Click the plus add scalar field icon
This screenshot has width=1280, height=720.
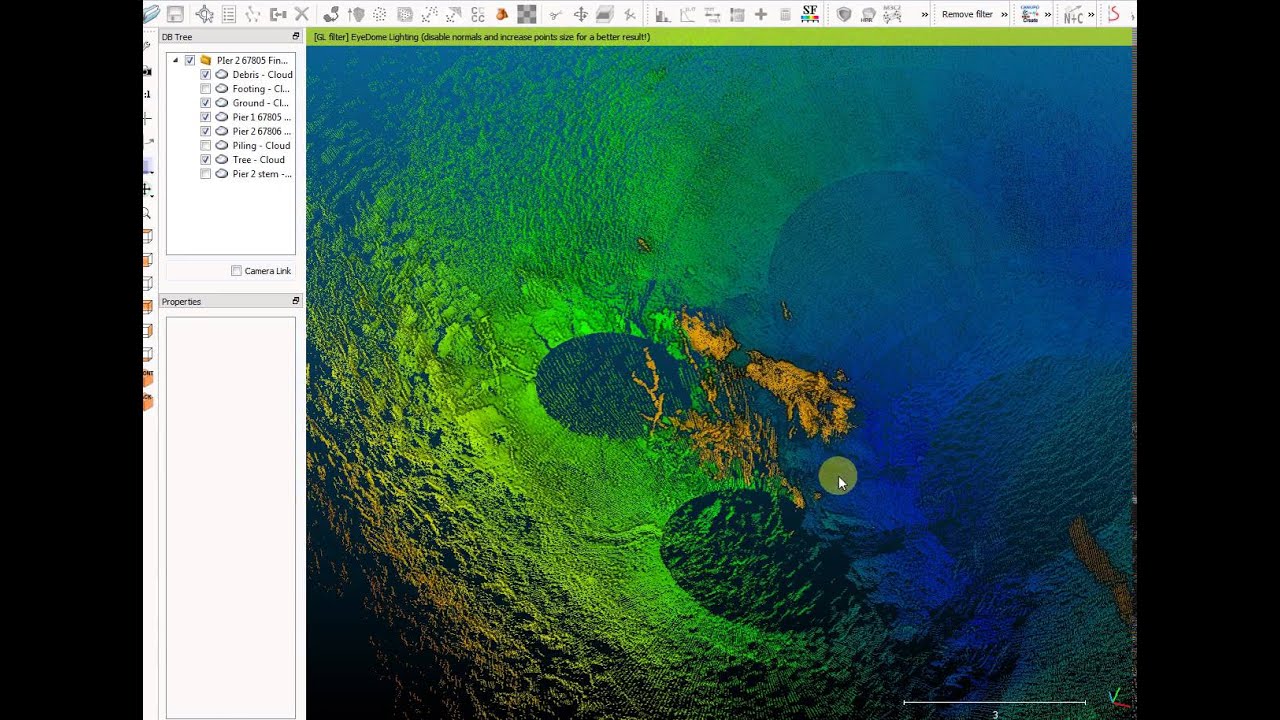761,14
